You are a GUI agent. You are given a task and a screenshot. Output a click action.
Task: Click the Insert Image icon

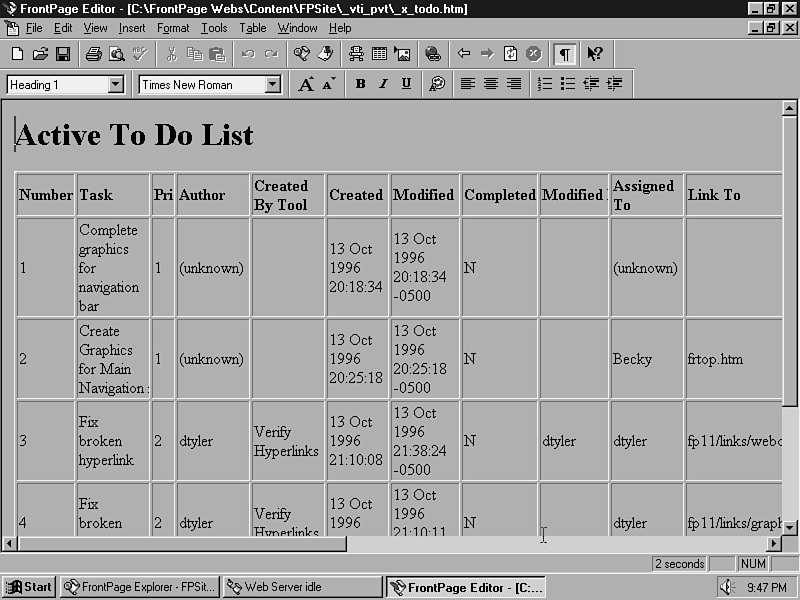pos(402,54)
